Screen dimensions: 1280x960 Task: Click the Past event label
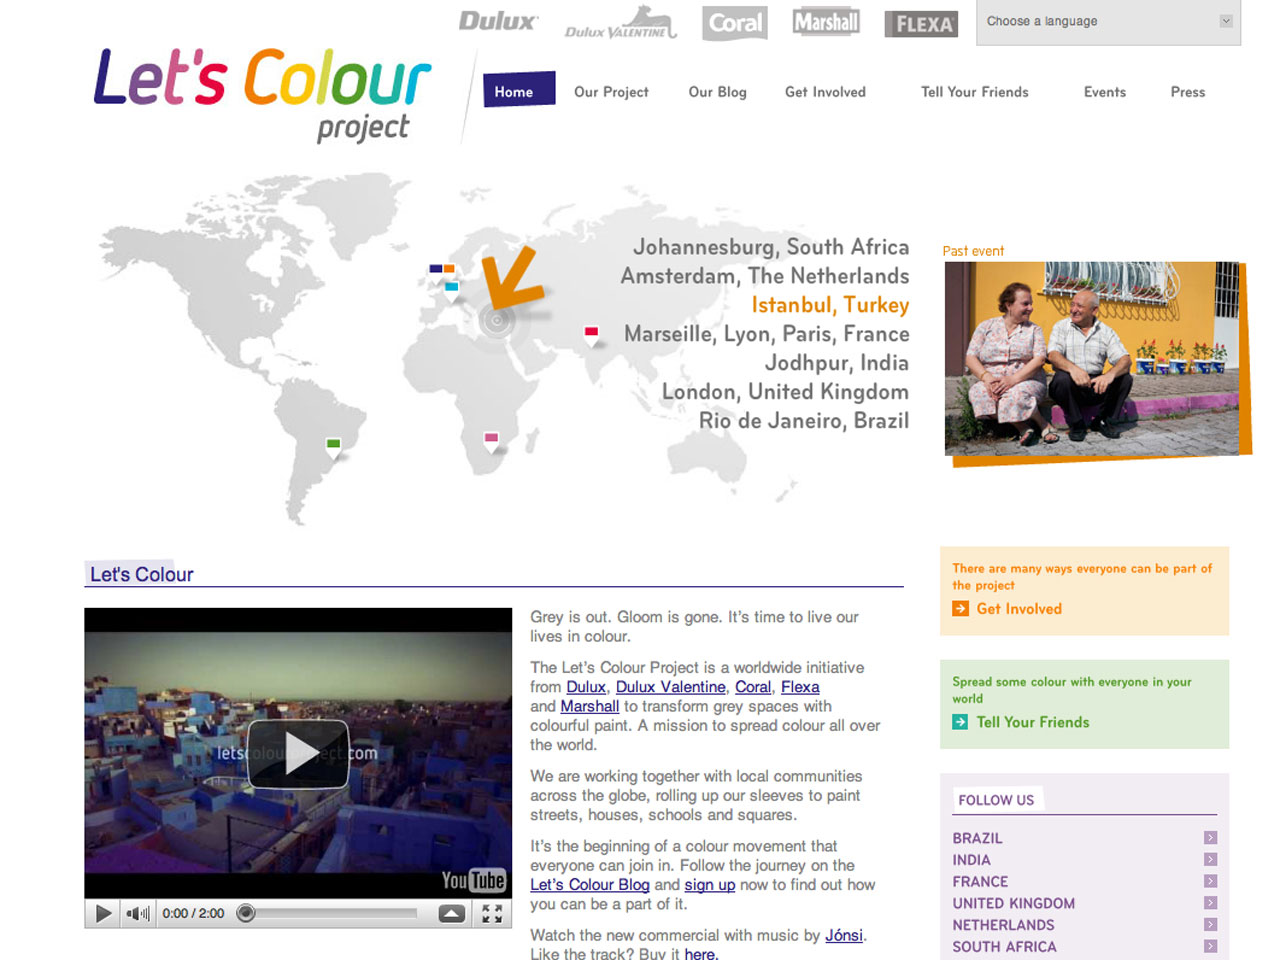click(973, 251)
